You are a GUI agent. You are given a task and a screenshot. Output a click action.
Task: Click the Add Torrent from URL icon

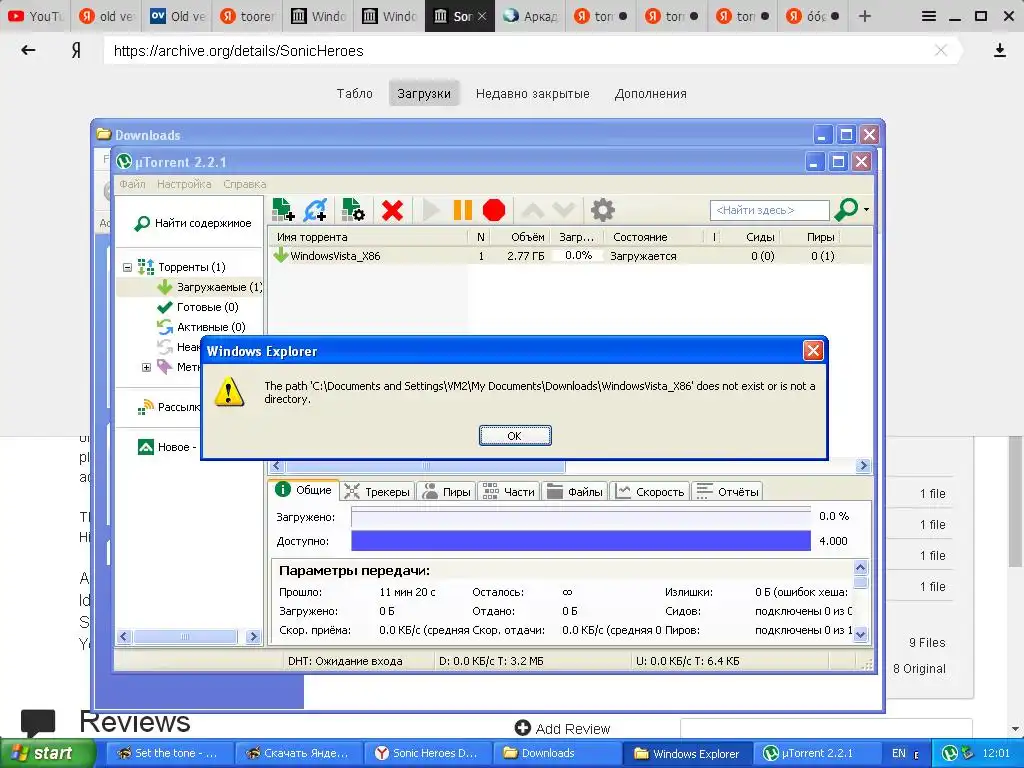pos(315,210)
